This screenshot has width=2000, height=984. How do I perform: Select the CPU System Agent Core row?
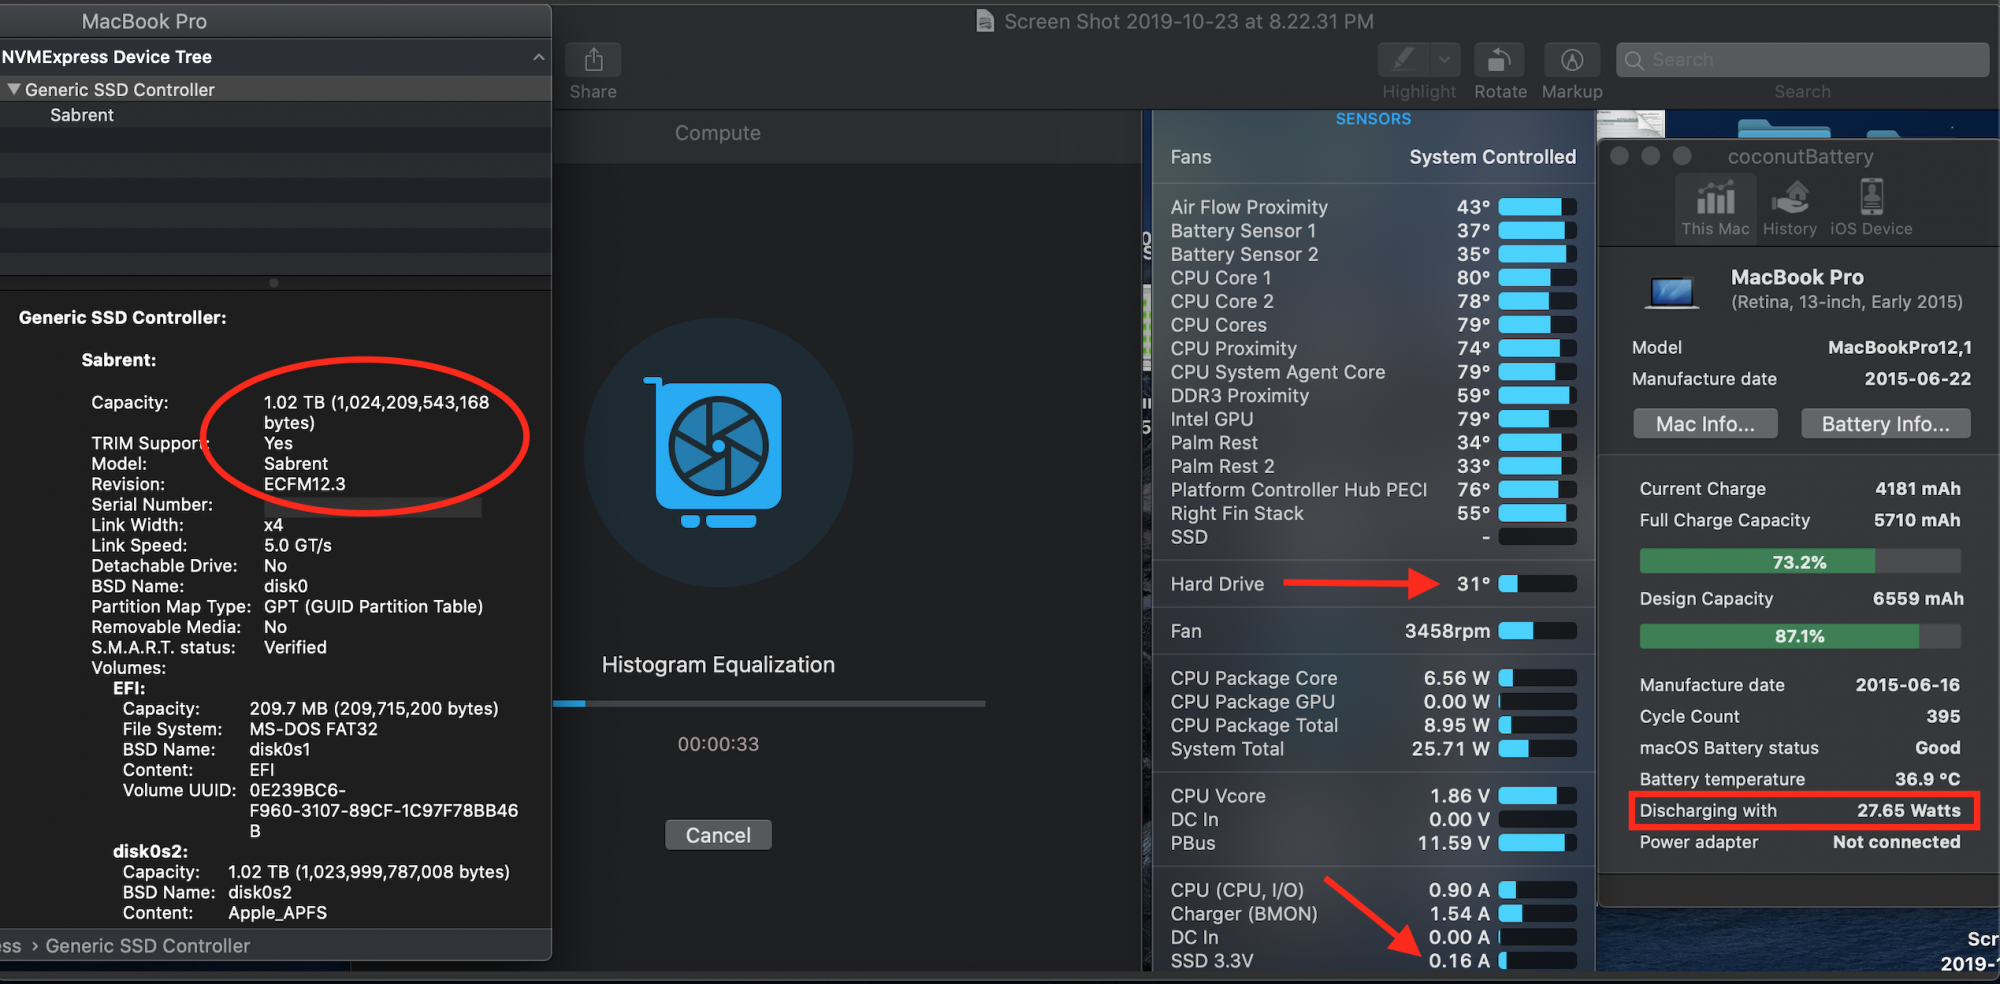pyautogui.click(x=1373, y=372)
